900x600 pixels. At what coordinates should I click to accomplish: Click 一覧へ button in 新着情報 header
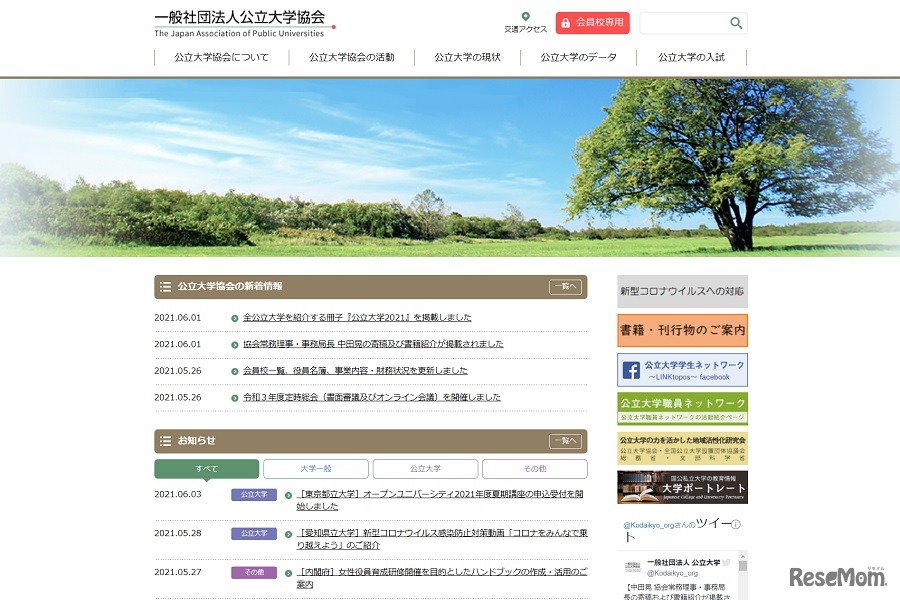pos(564,287)
